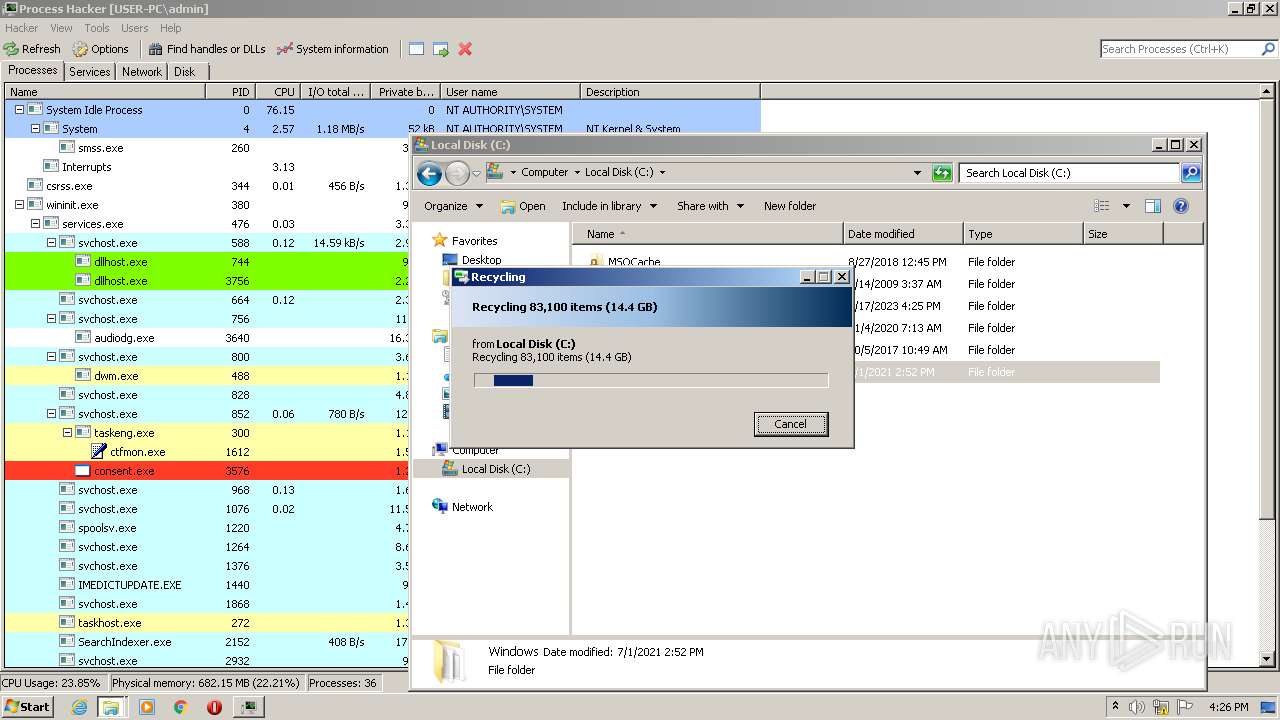Open the View menu
Image resolution: width=1280 pixels, height=720 pixels.
(x=61, y=28)
